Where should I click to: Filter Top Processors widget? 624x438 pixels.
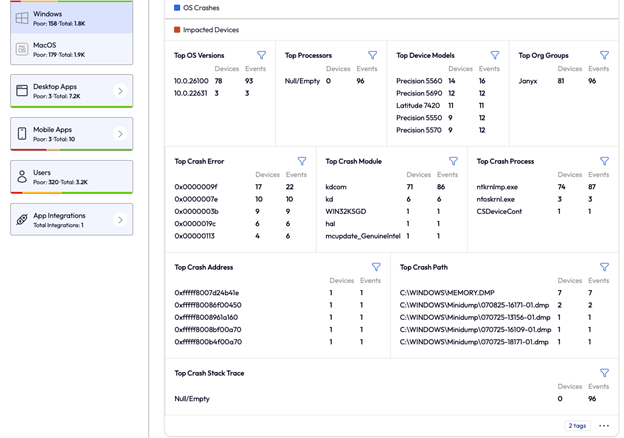[x=372, y=55]
